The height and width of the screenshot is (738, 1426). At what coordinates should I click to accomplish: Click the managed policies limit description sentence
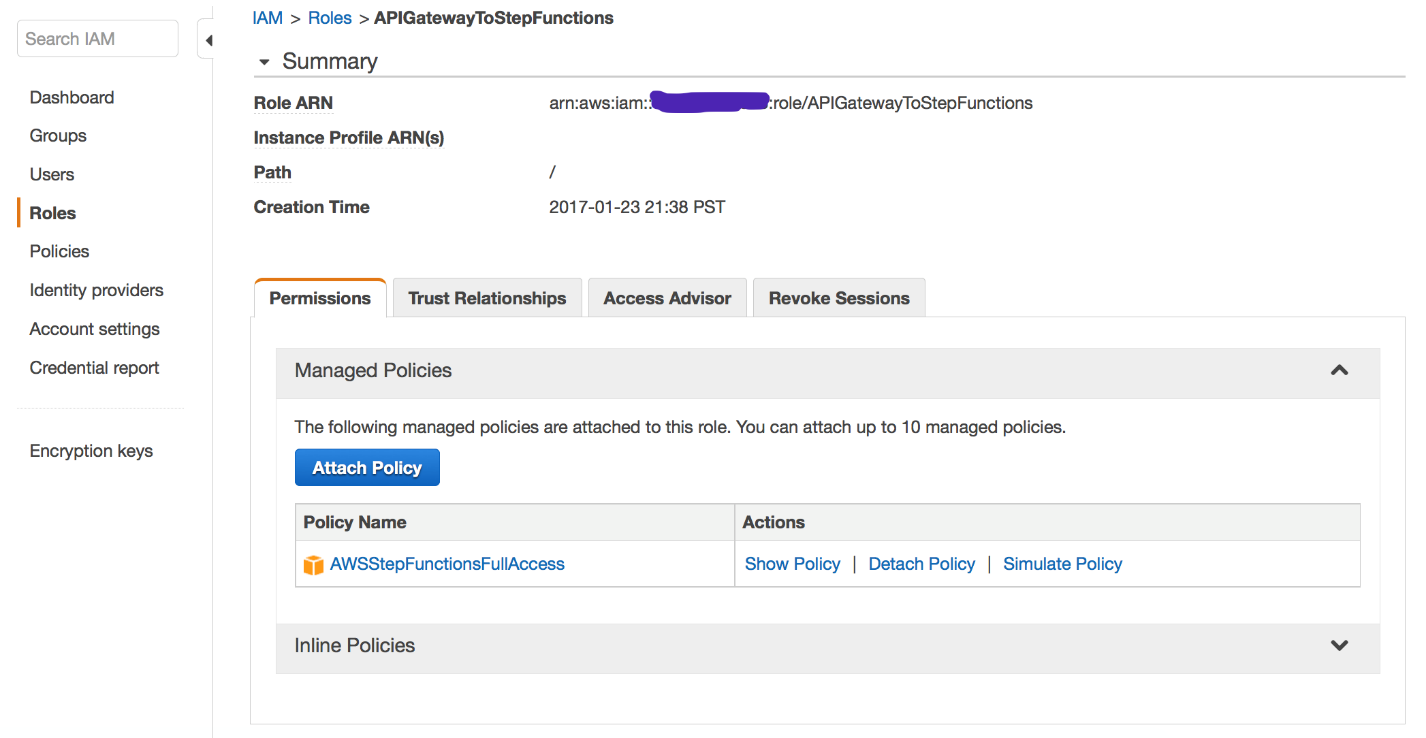(x=680, y=427)
